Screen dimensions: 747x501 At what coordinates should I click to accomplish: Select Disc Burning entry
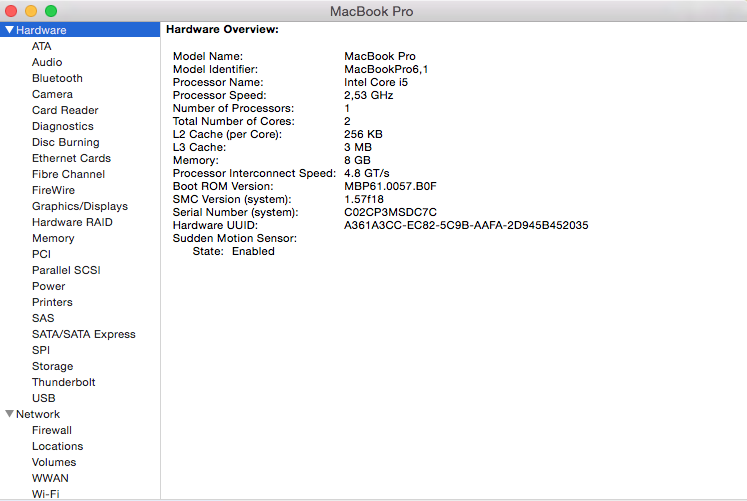(x=66, y=142)
